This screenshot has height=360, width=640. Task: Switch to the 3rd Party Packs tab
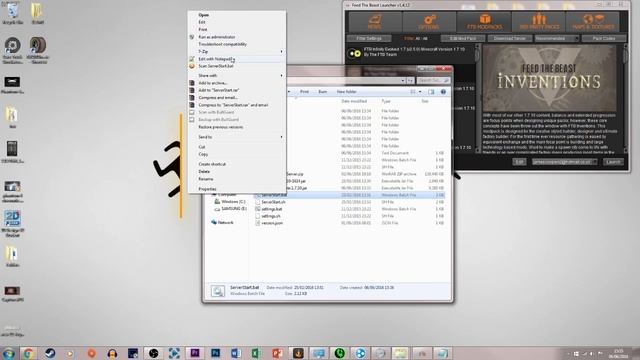pyautogui.click(x=538, y=22)
